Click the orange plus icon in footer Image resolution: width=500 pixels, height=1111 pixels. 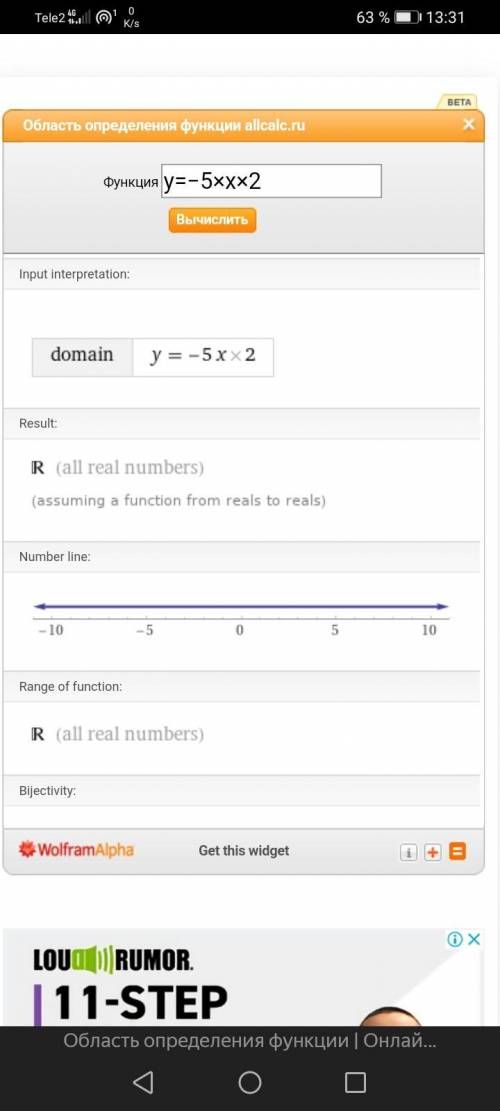pos(433,852)
